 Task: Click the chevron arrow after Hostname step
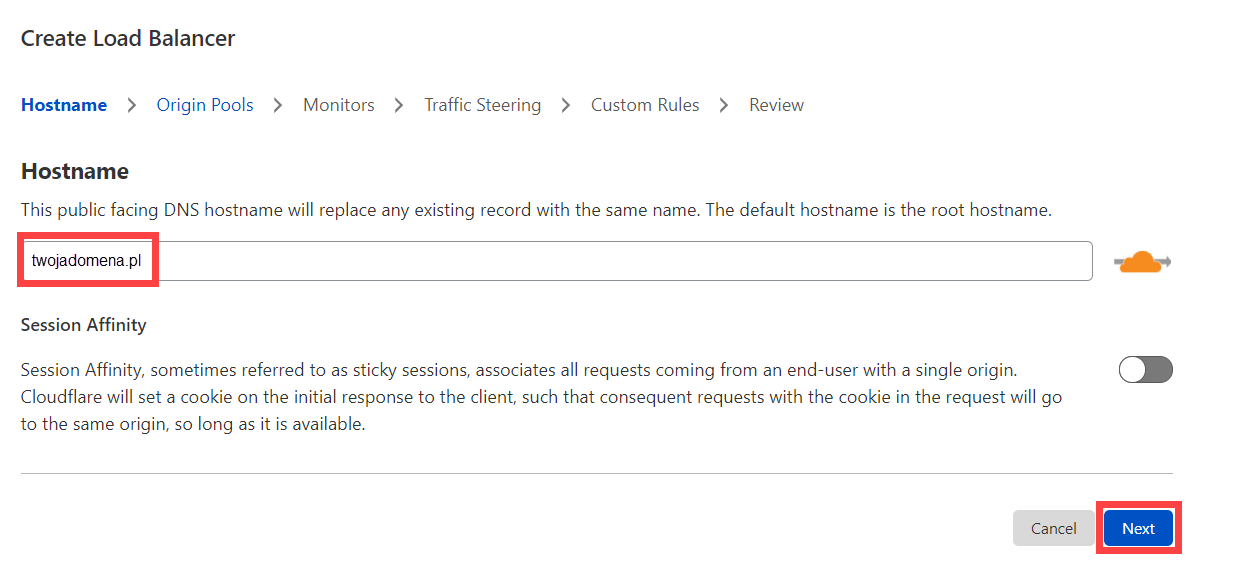[x=132, y=105]
